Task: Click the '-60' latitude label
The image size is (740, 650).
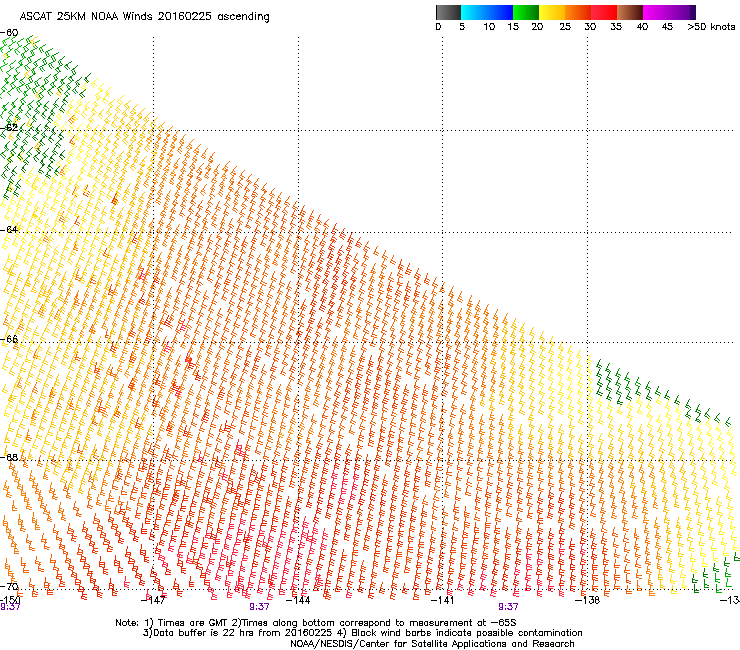Action: tap(9, 33)
